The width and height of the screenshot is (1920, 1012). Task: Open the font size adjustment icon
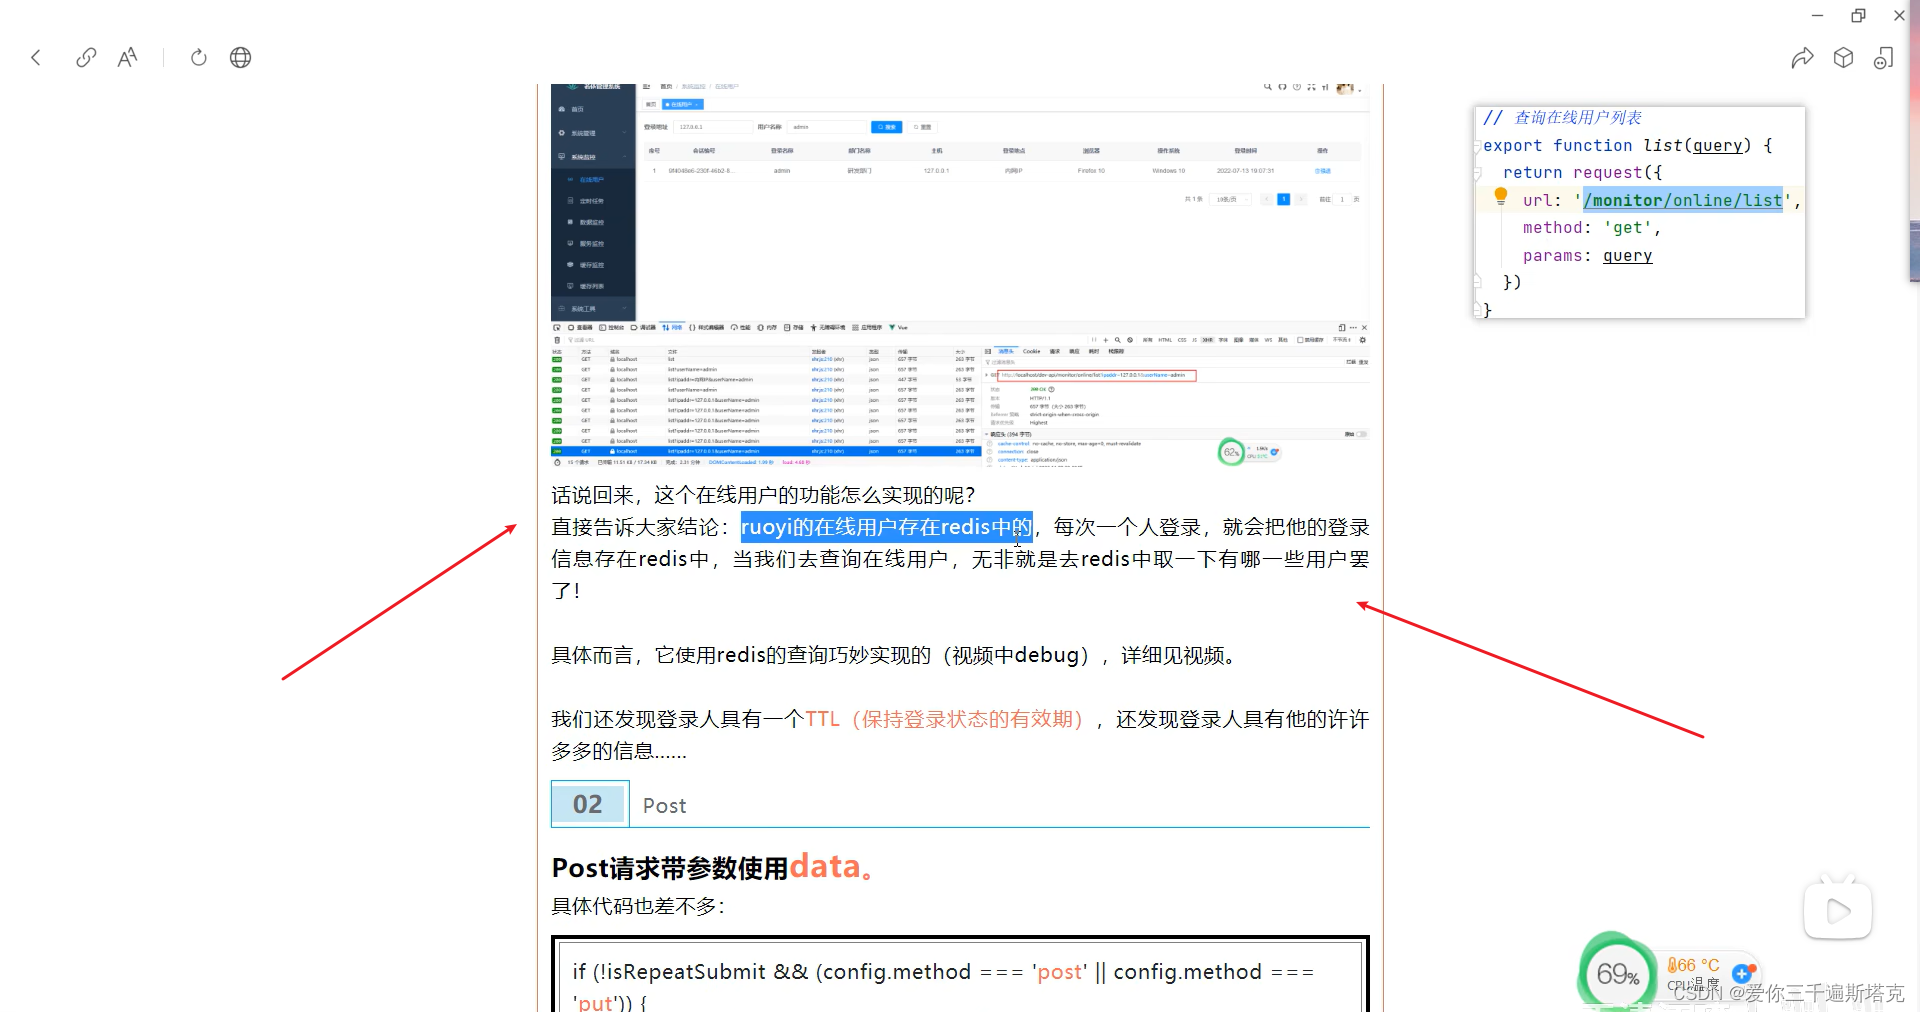[x=127, y=58]
